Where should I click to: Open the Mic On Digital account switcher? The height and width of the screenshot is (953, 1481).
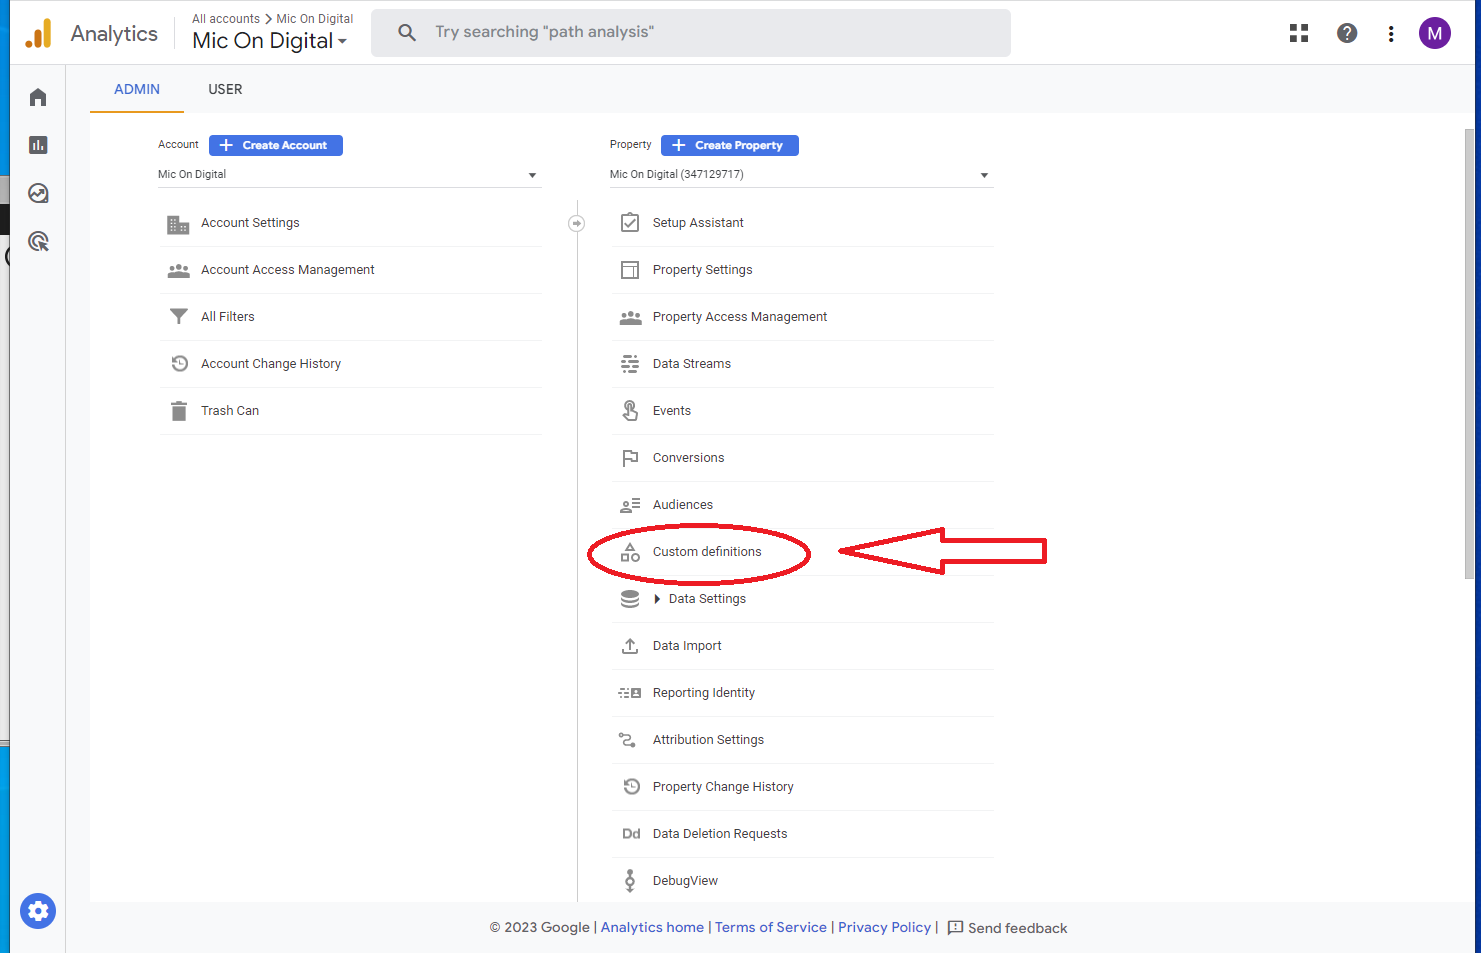tap(269, 41)
